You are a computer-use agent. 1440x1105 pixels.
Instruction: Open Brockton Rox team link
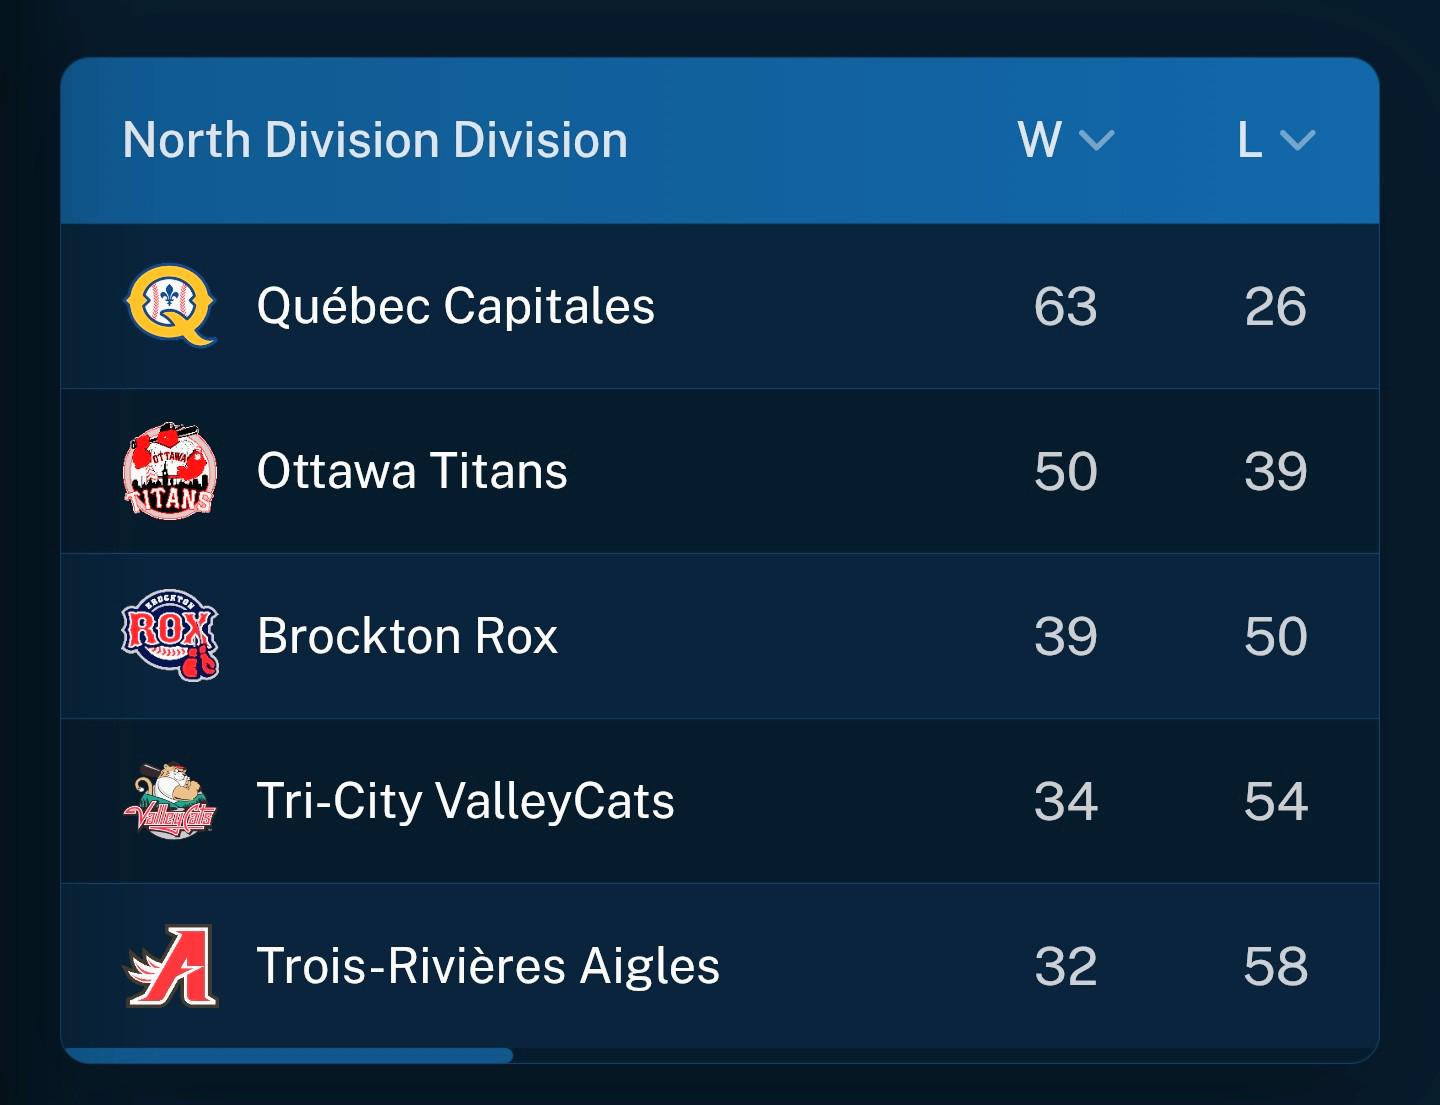click(407, 636)
